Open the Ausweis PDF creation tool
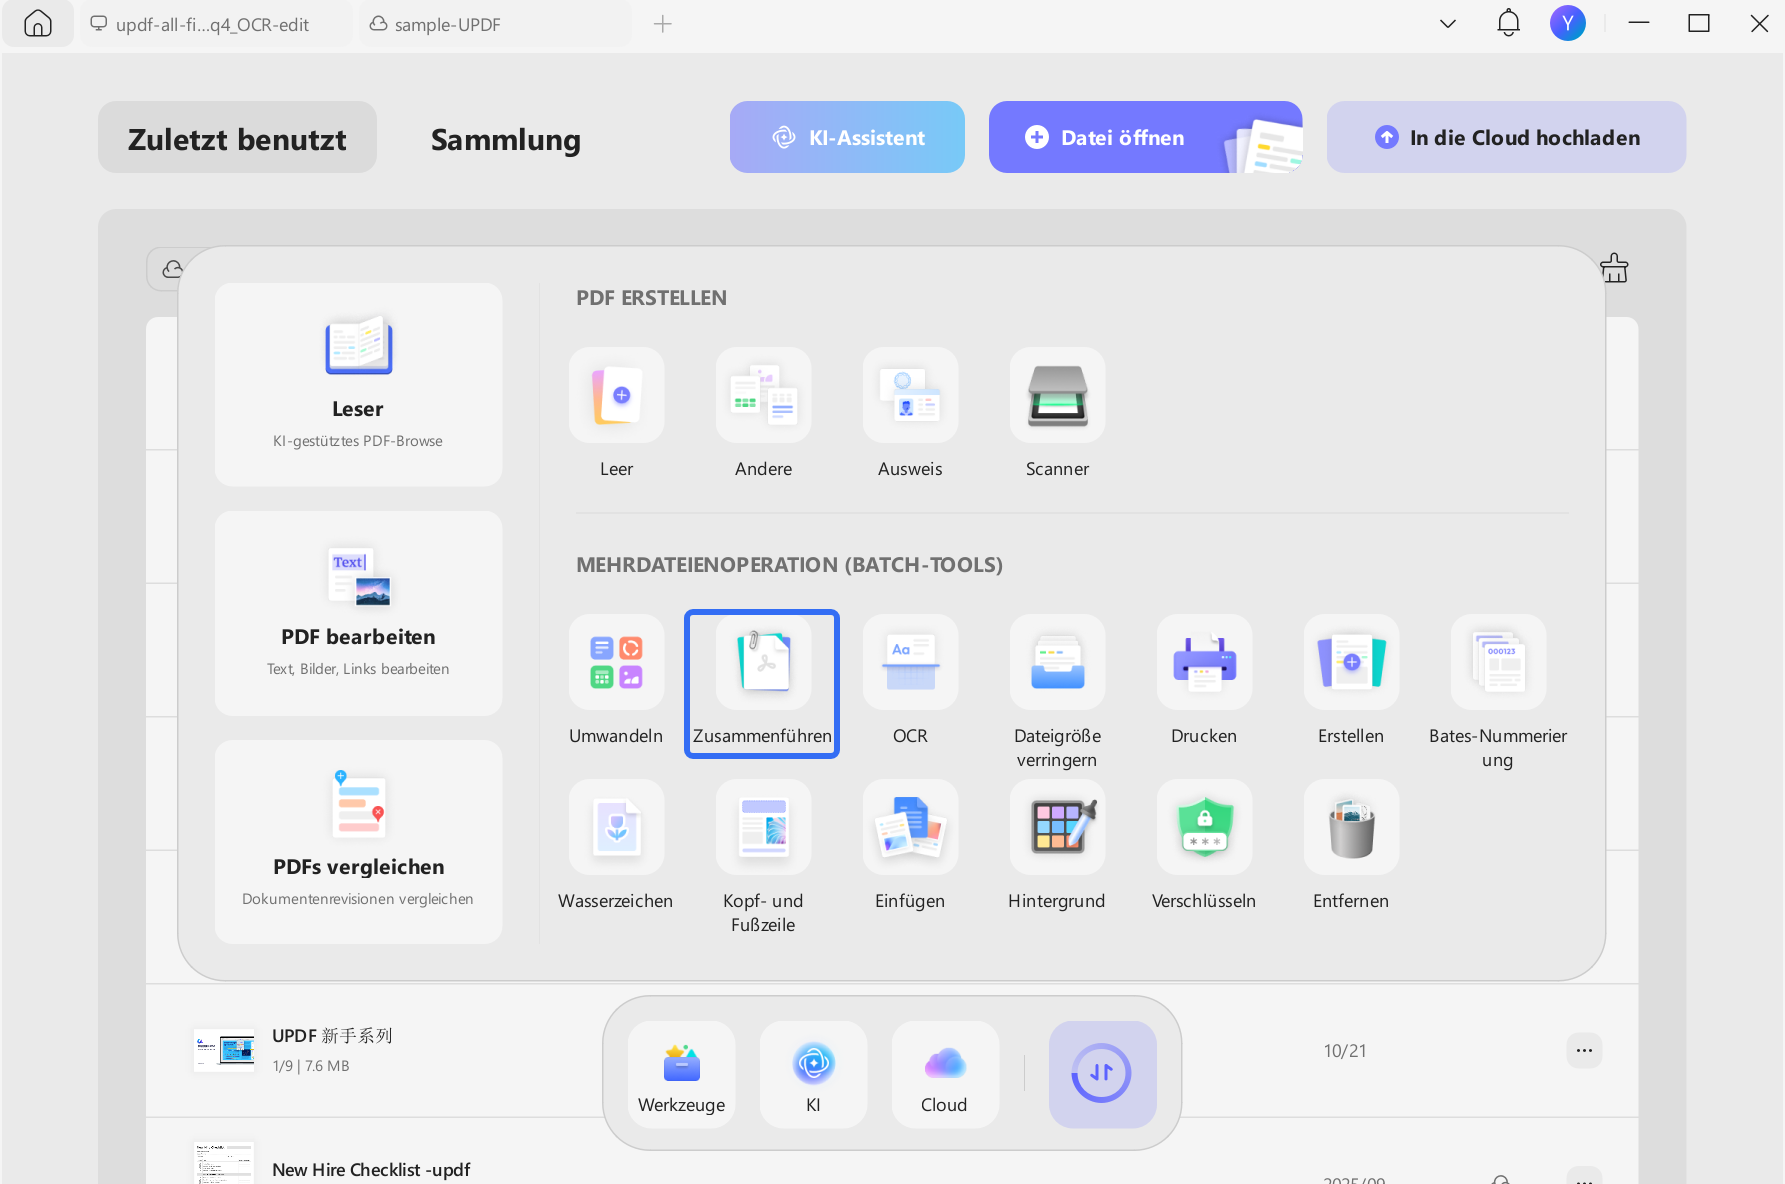Image resolution: width=1785 pixels, height=1184 pixels. [x=910, y=395]
